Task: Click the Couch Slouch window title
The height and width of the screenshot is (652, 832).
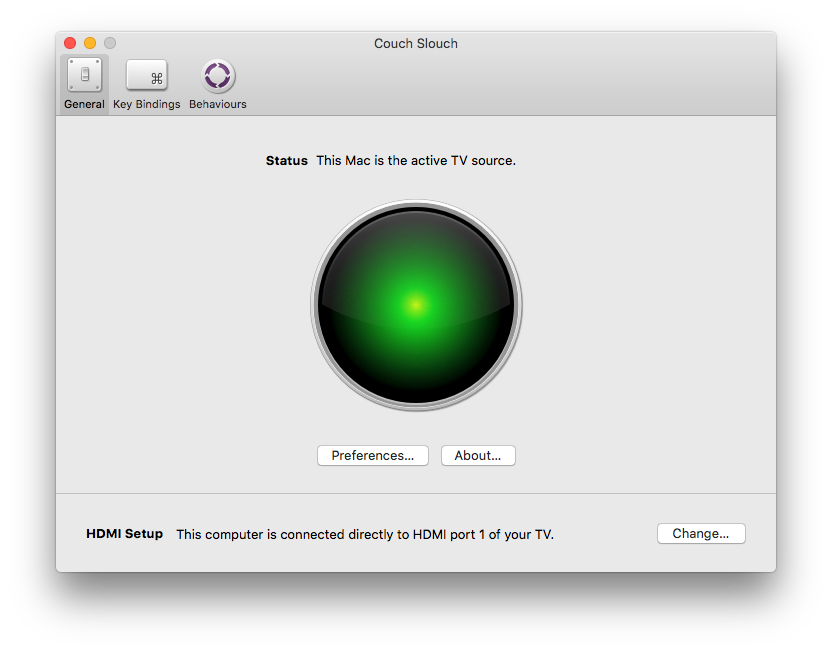Action: pos(415,44)
